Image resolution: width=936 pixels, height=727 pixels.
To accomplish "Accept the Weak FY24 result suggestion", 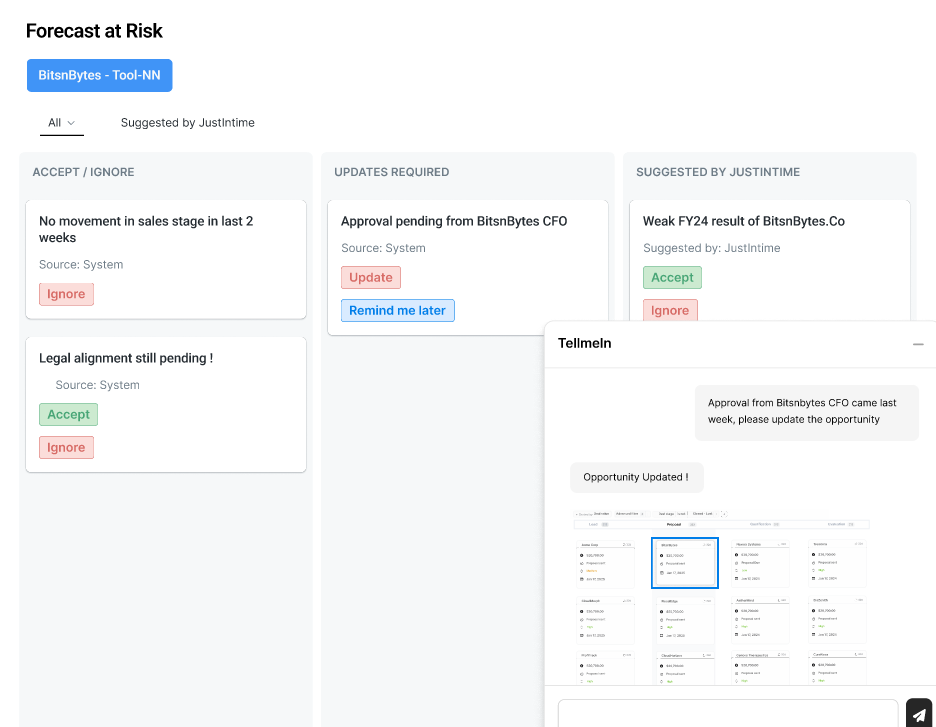I will pos(672,277).
